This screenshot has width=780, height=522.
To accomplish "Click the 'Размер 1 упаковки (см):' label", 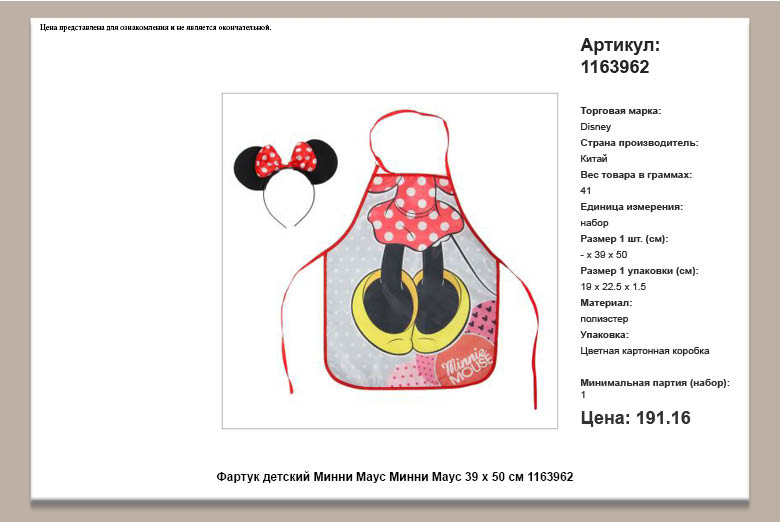I will point(639,271).
